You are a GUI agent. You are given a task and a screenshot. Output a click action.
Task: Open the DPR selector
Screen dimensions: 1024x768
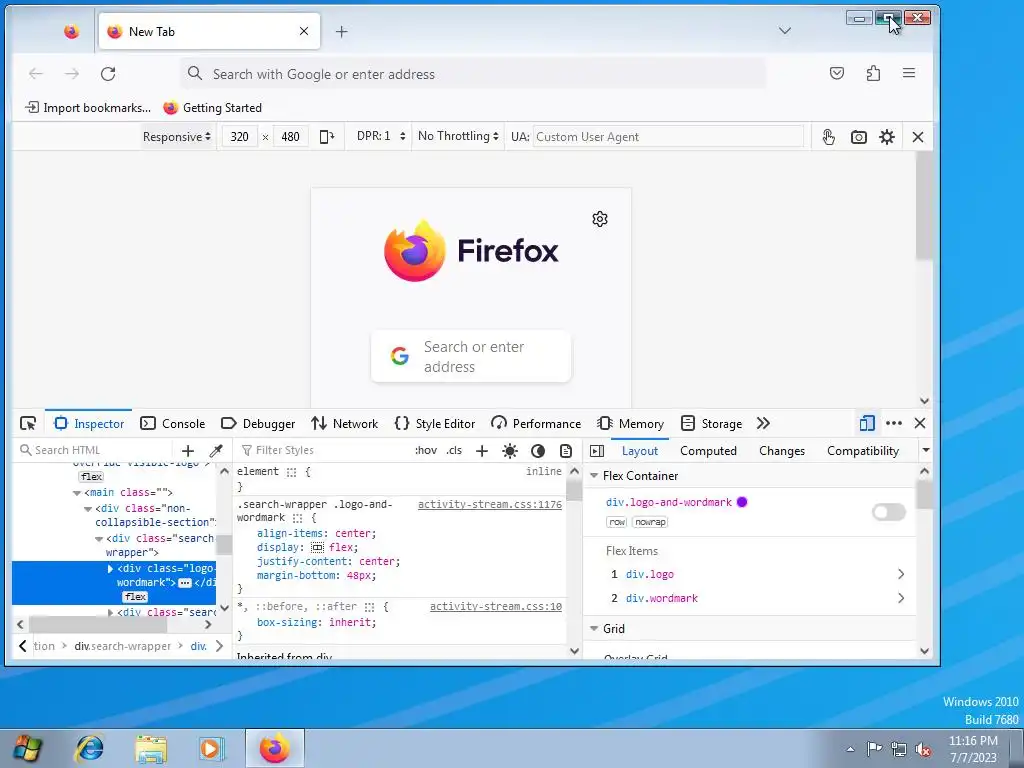[381, 136]
